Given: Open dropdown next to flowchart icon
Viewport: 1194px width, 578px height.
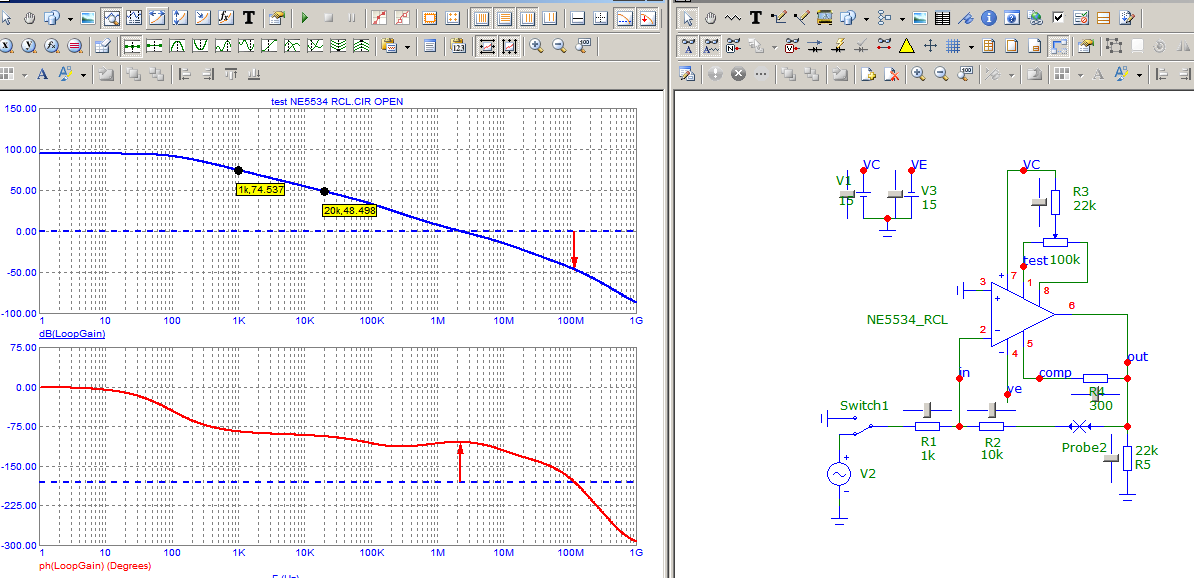Looking at the screenshot, I should [902, 18].
